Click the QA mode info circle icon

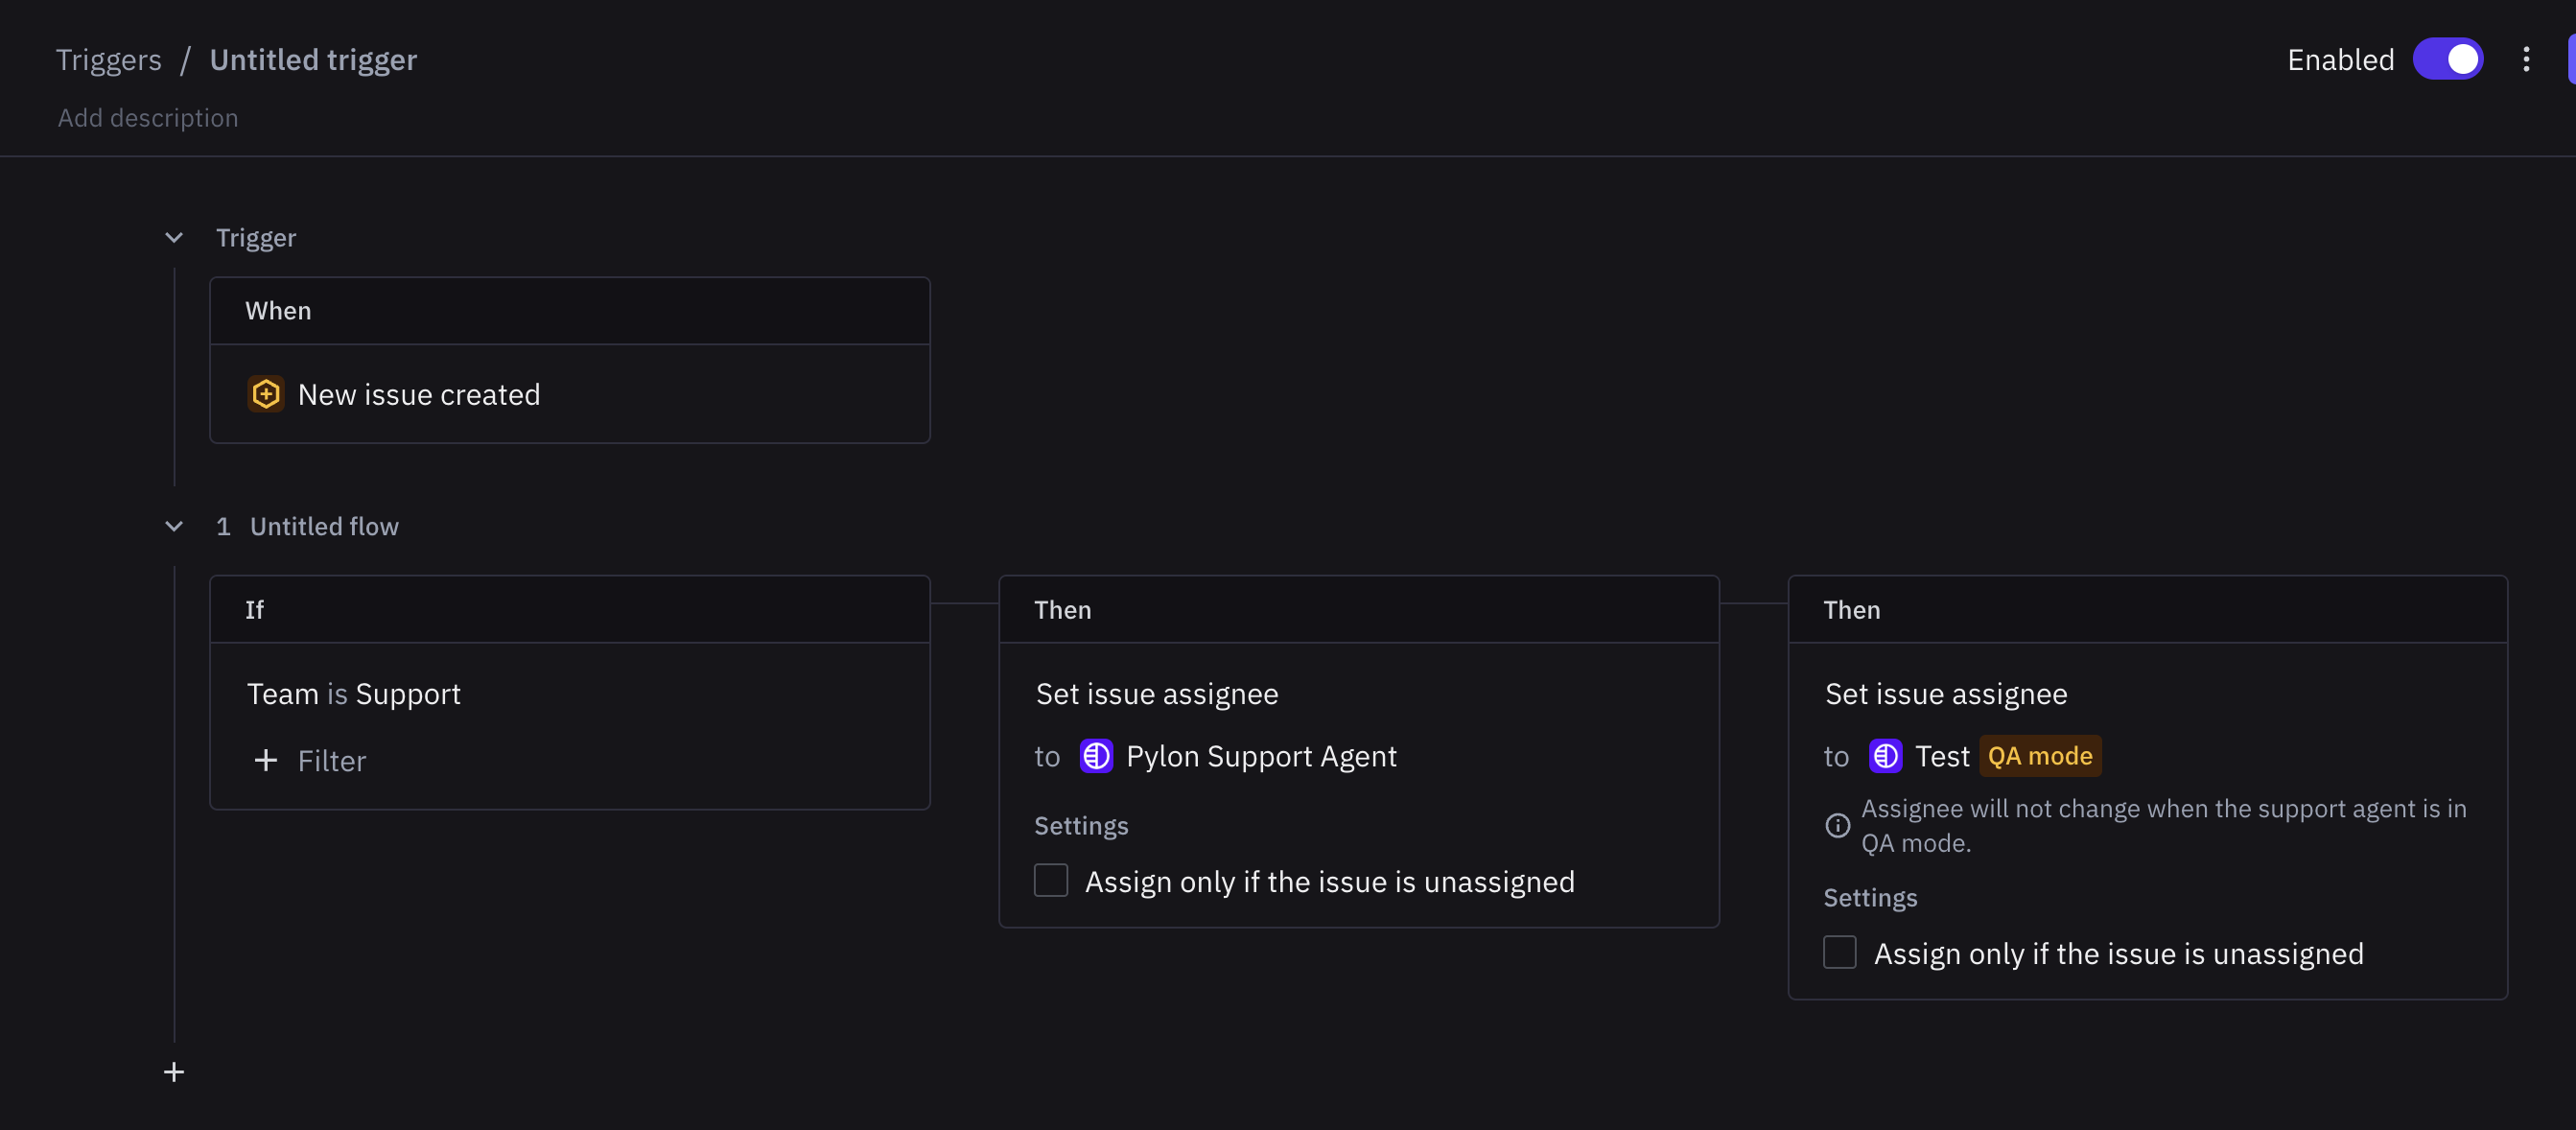coord(1837,825)
